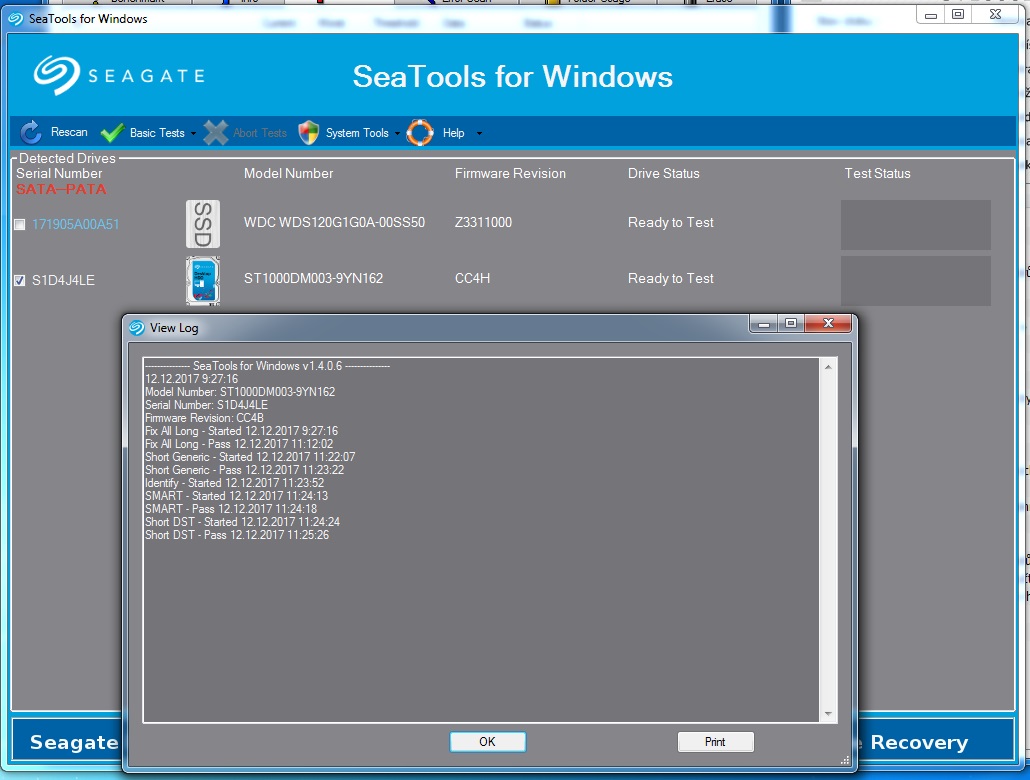Viewport: 1030px width, 780px height.
Task: Open the serial number link 171905A00A51
Action: click(x=76, y=225)
